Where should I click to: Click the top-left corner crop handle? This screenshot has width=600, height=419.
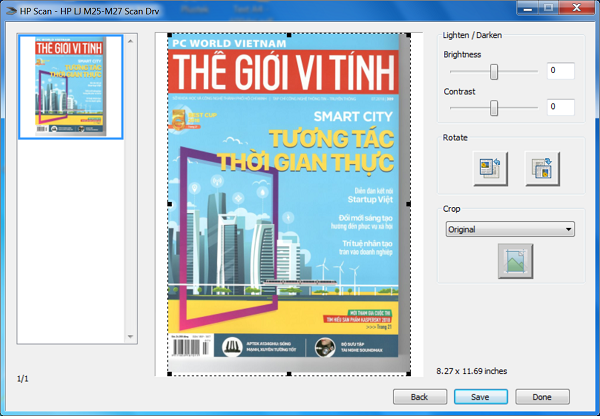tap(170, 35)
